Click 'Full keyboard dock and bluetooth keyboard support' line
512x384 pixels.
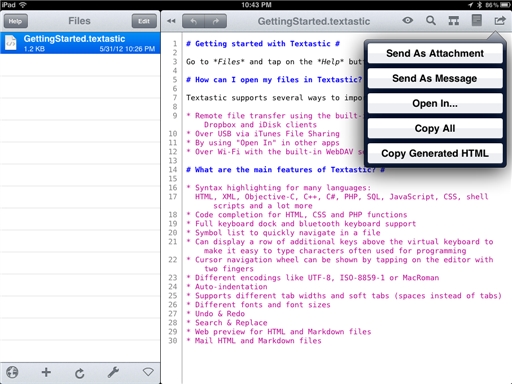pyautogui.click(x=301, y=224)
